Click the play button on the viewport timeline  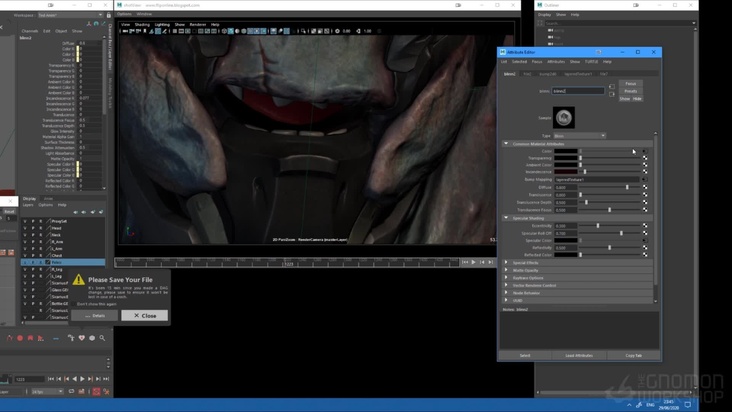pyautogui.click(x=473, y=262)
